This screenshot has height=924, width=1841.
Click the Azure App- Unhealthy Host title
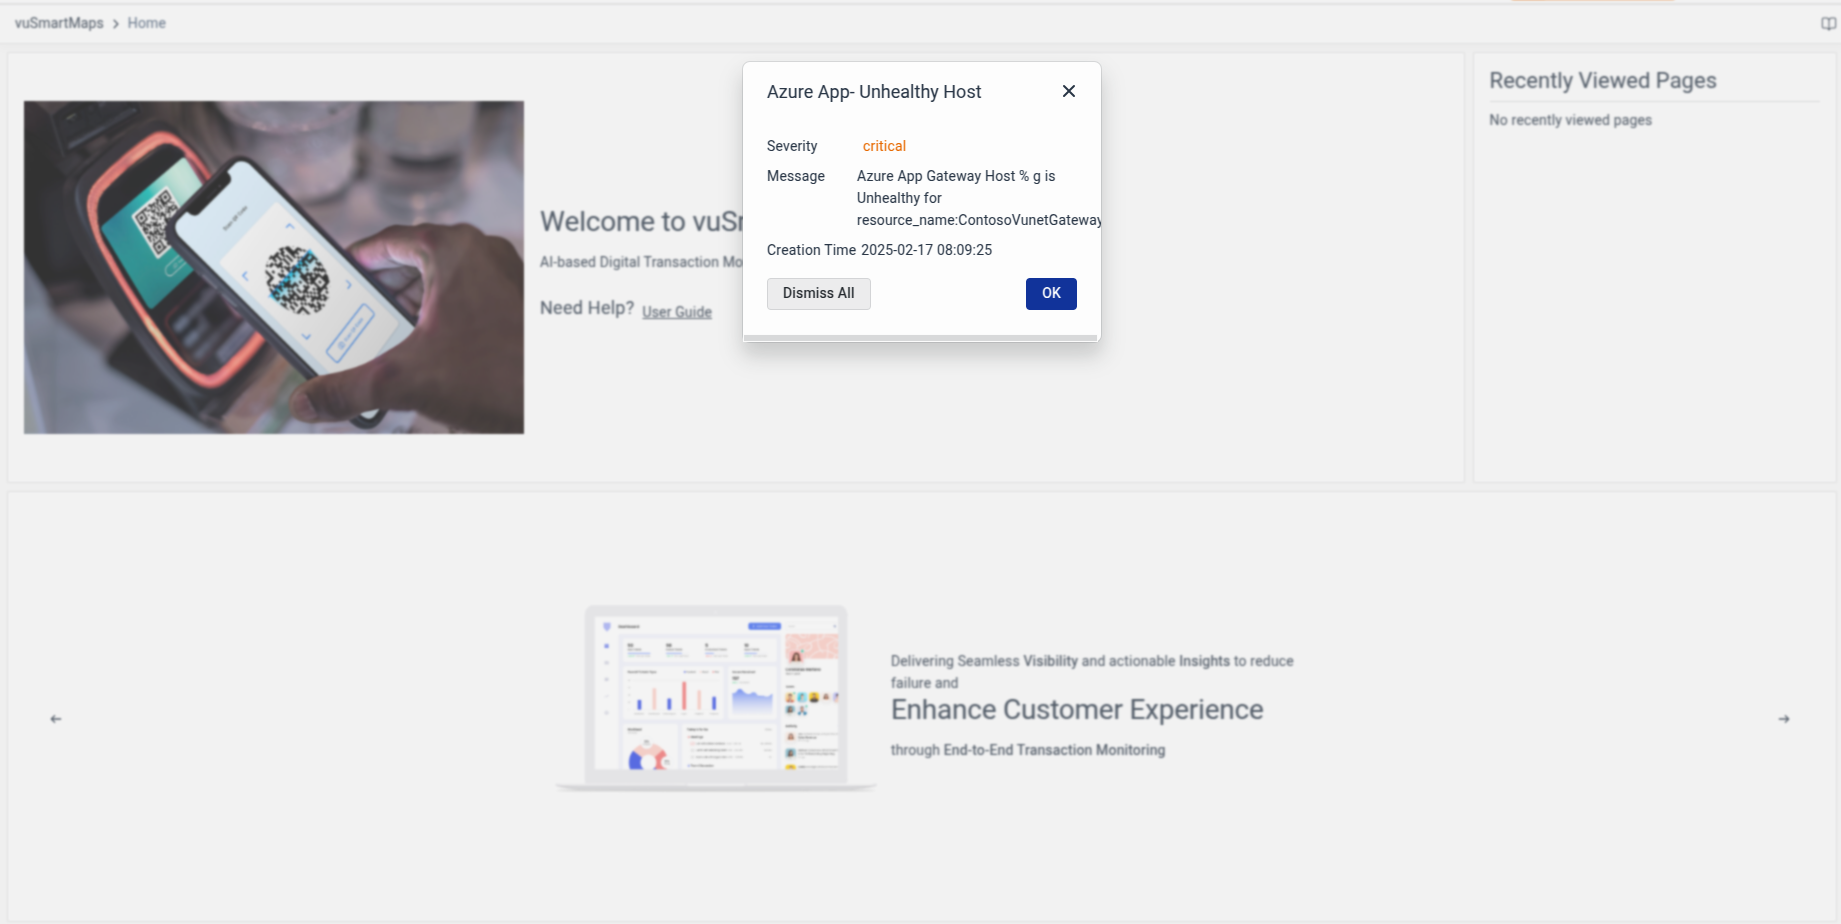click(x=874, y=92)
